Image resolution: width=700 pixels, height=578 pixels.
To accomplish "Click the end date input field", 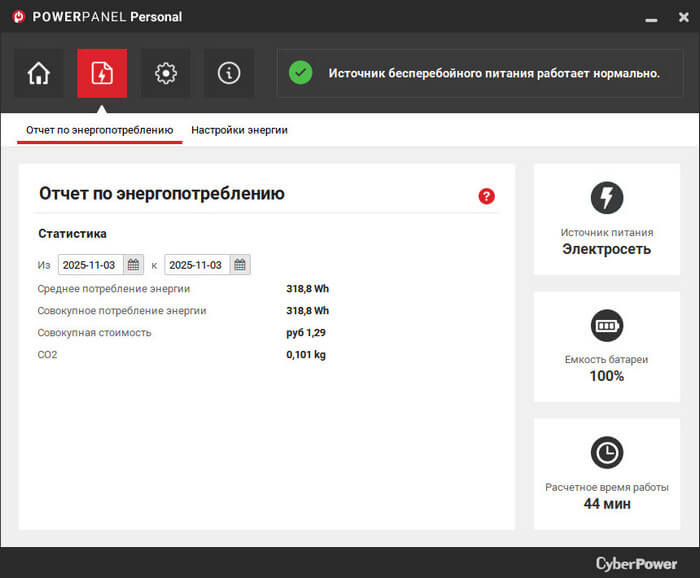I will 196,265.
